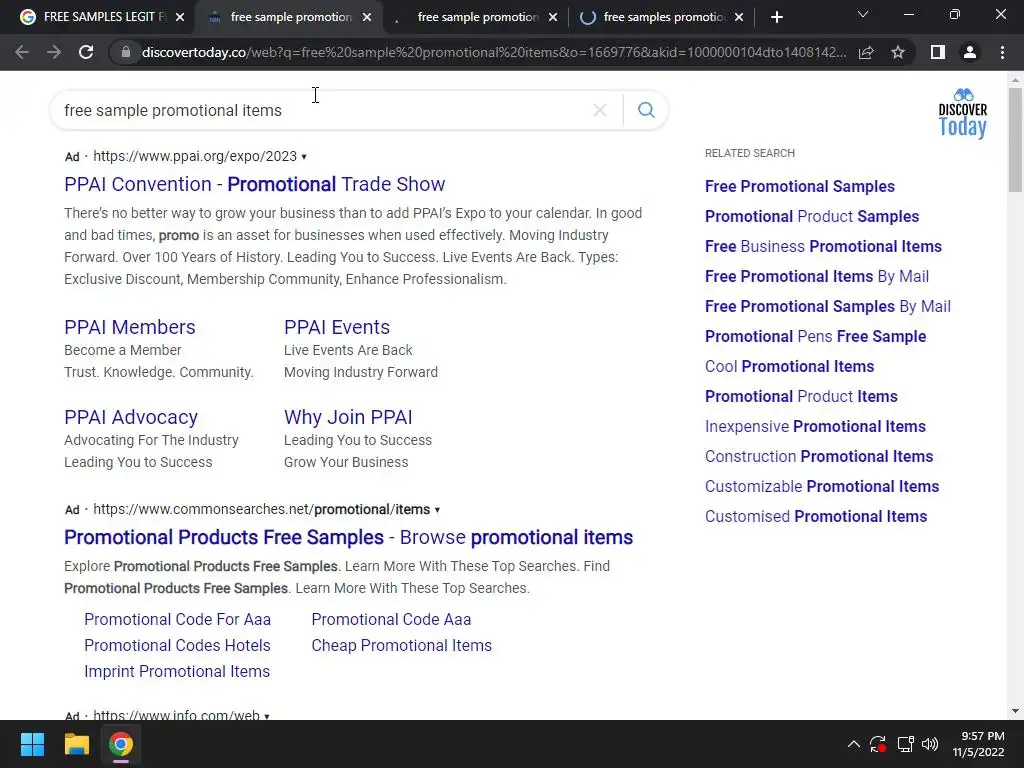The image size is (1024, 768).
Task: Open Why Join PPAI sitelink
Action: [348, 417]
